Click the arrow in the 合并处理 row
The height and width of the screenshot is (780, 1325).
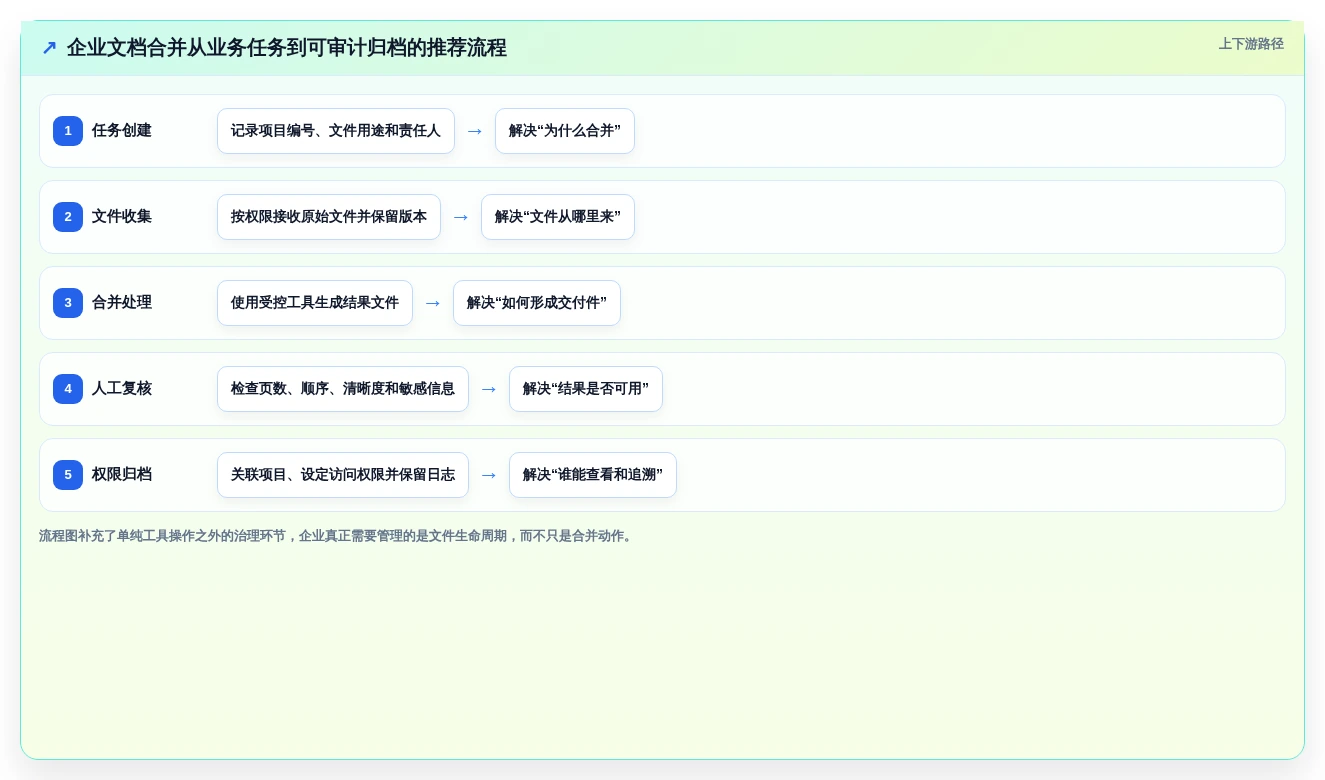pyautogui.click(x=433, y=303)
